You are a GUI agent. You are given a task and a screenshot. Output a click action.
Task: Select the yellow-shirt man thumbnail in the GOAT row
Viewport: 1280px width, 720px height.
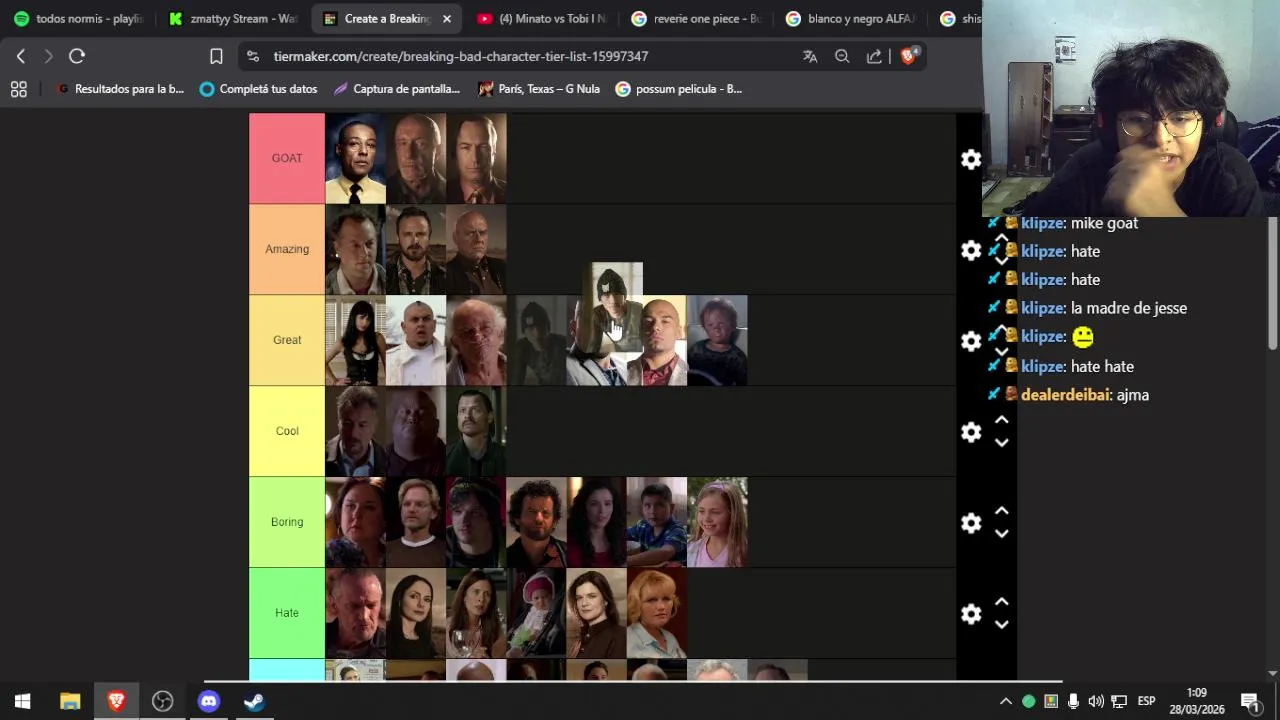[355, 158]
